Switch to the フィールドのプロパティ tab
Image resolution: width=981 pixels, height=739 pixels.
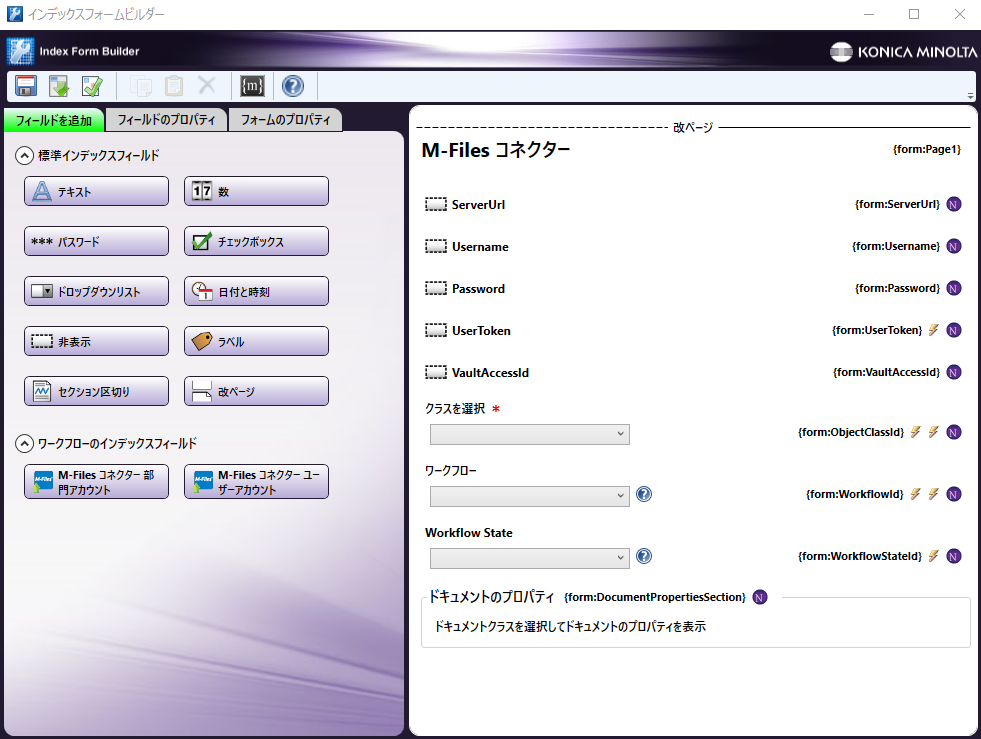(166, 120)
